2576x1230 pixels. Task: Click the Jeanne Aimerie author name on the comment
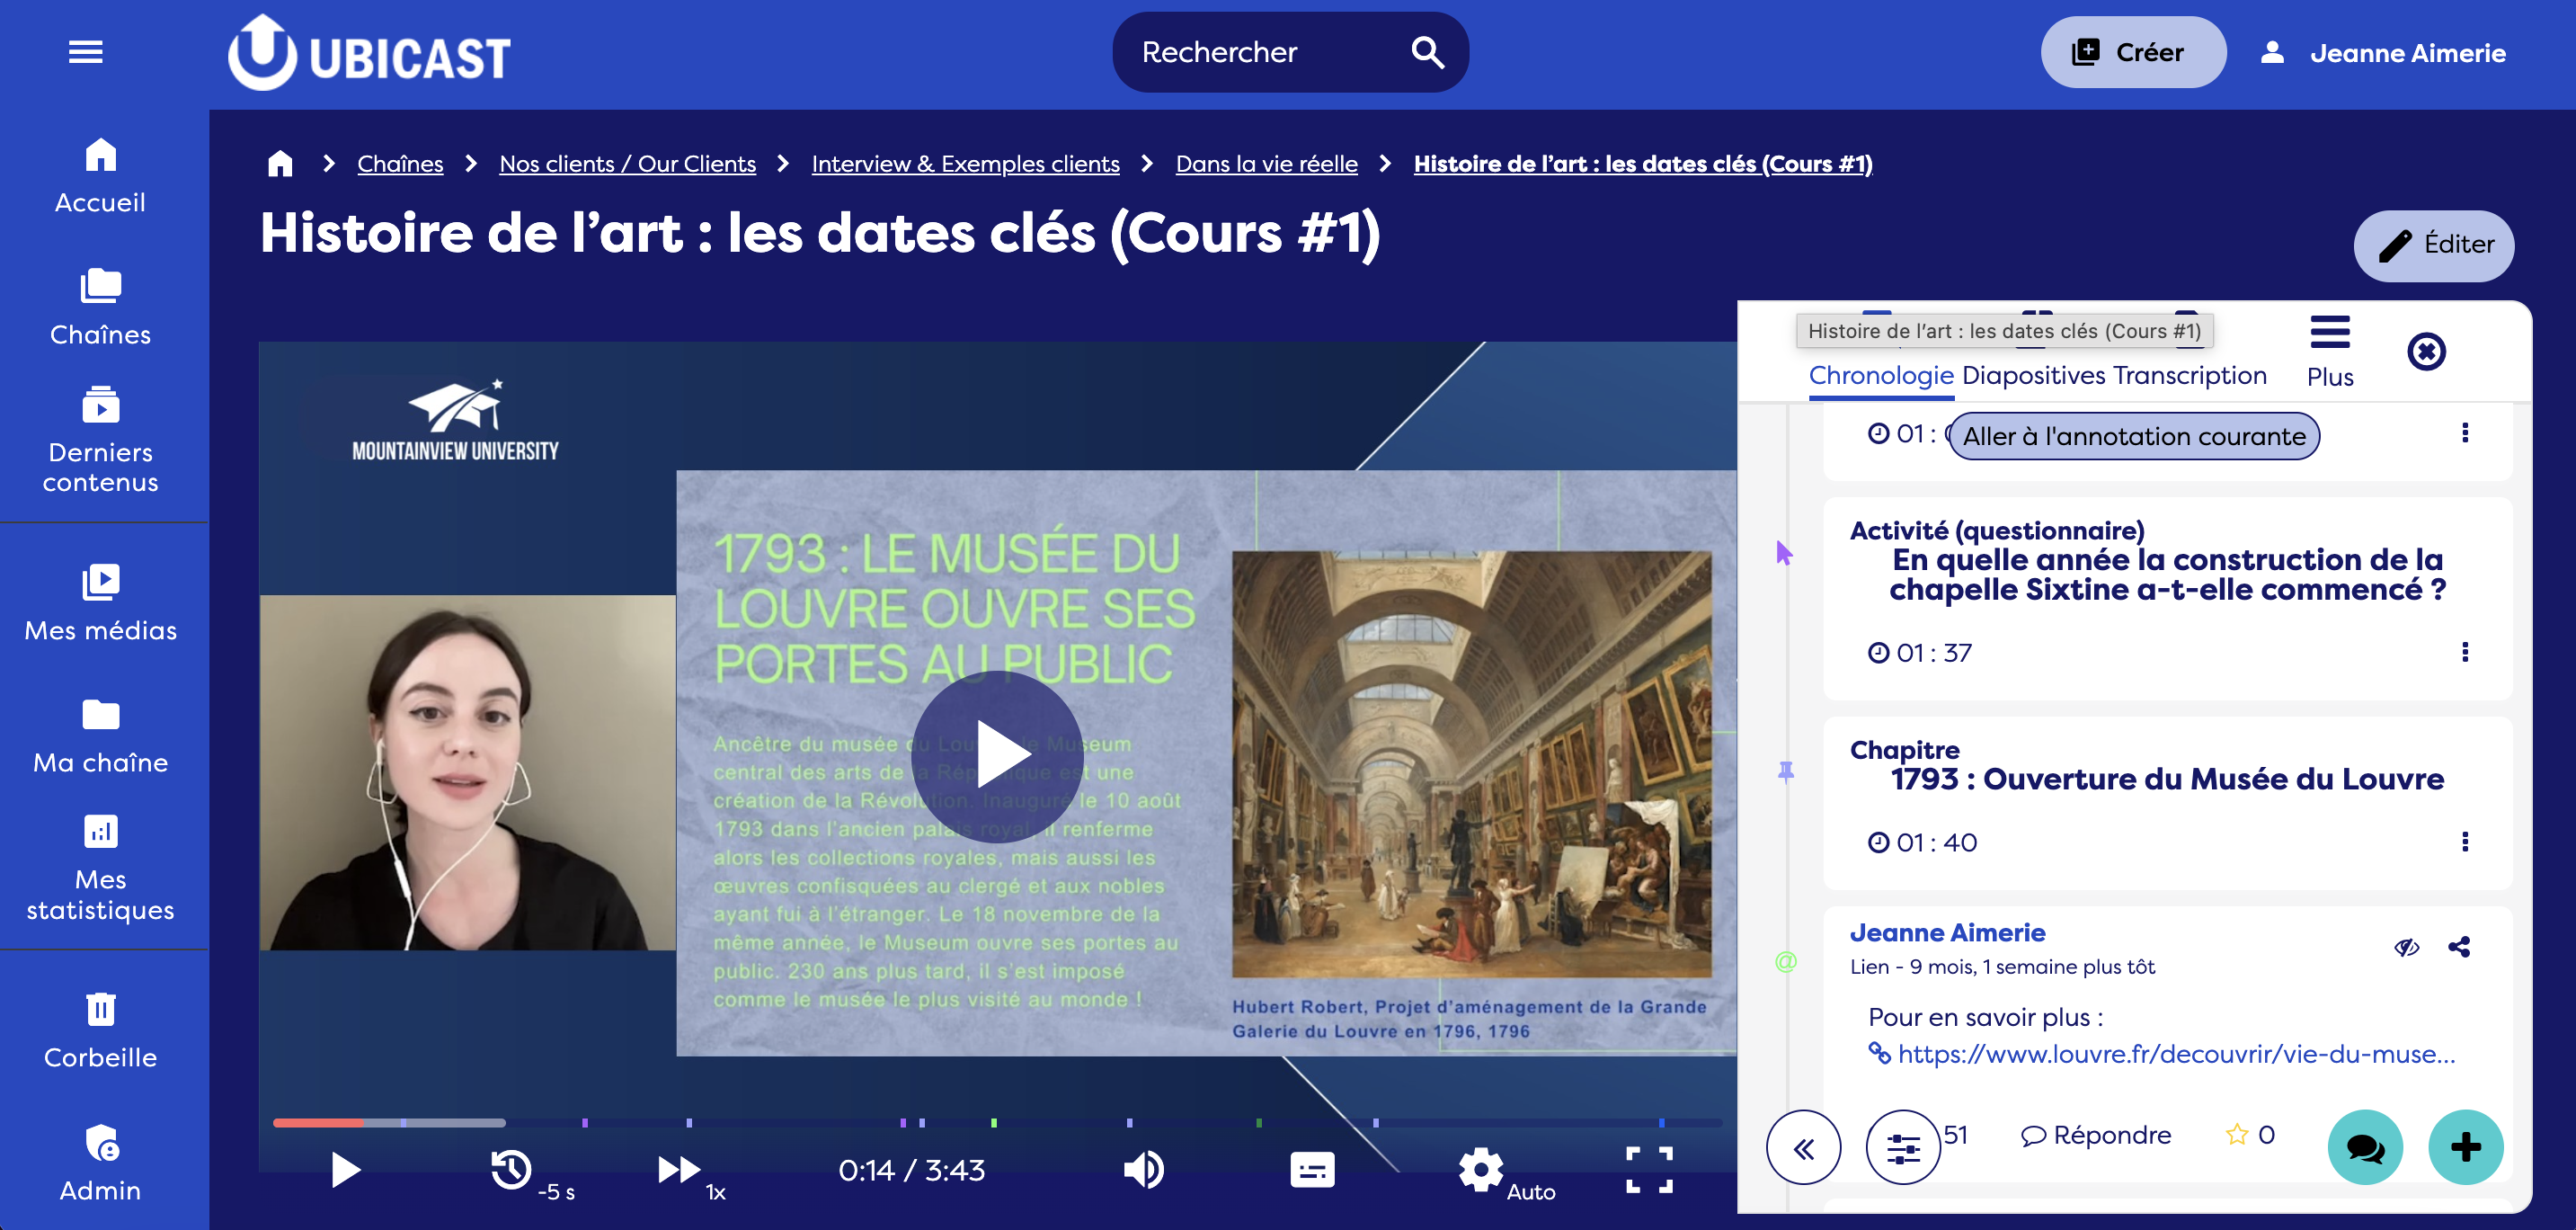pyautogui.click(x=1947, y=933)
